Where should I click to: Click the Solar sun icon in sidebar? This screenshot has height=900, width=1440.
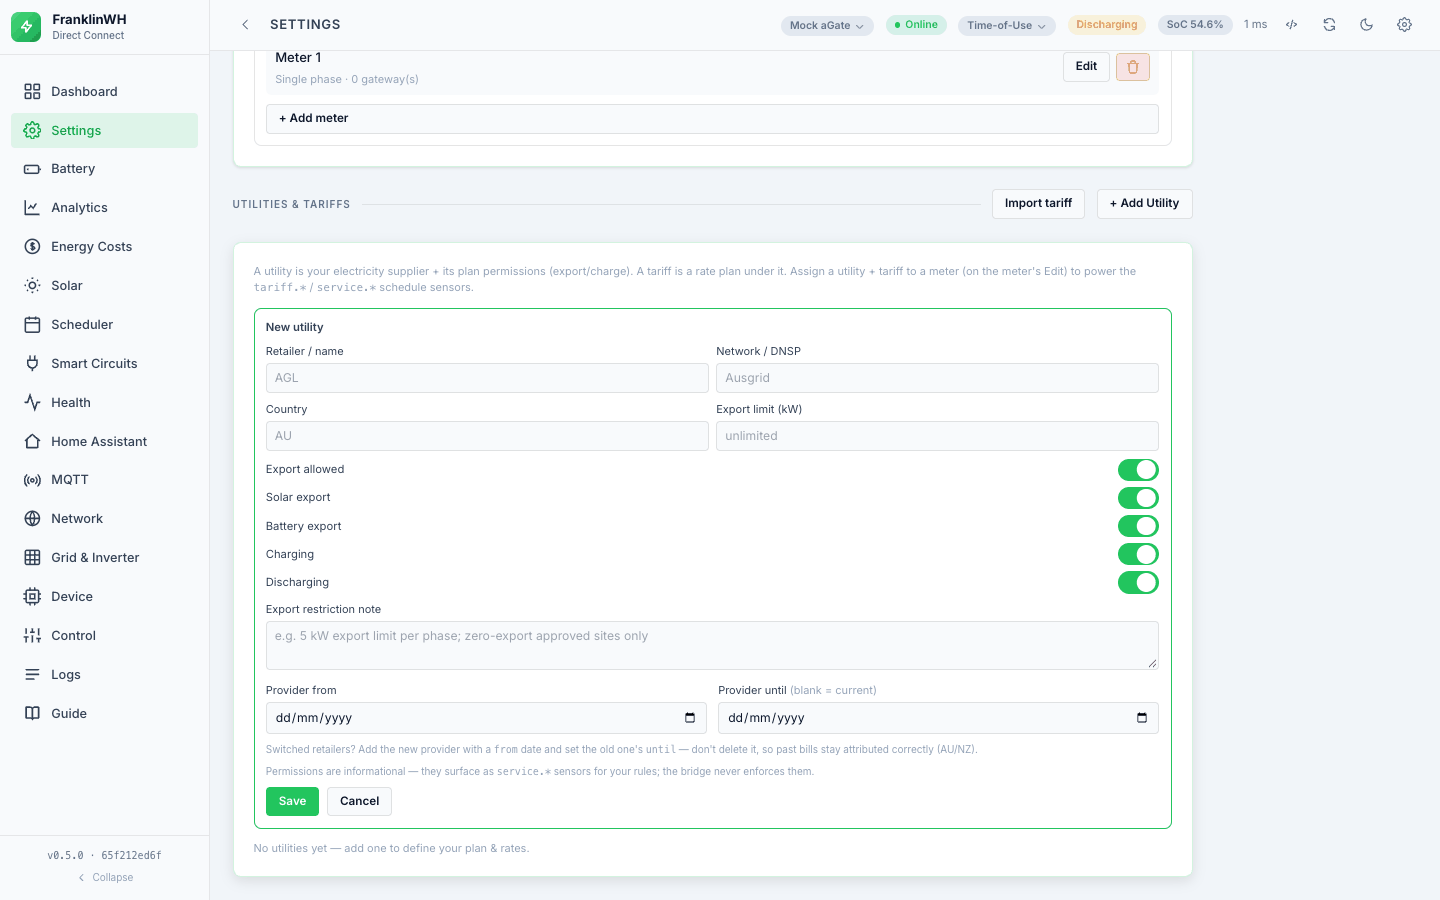coord(32,286)
